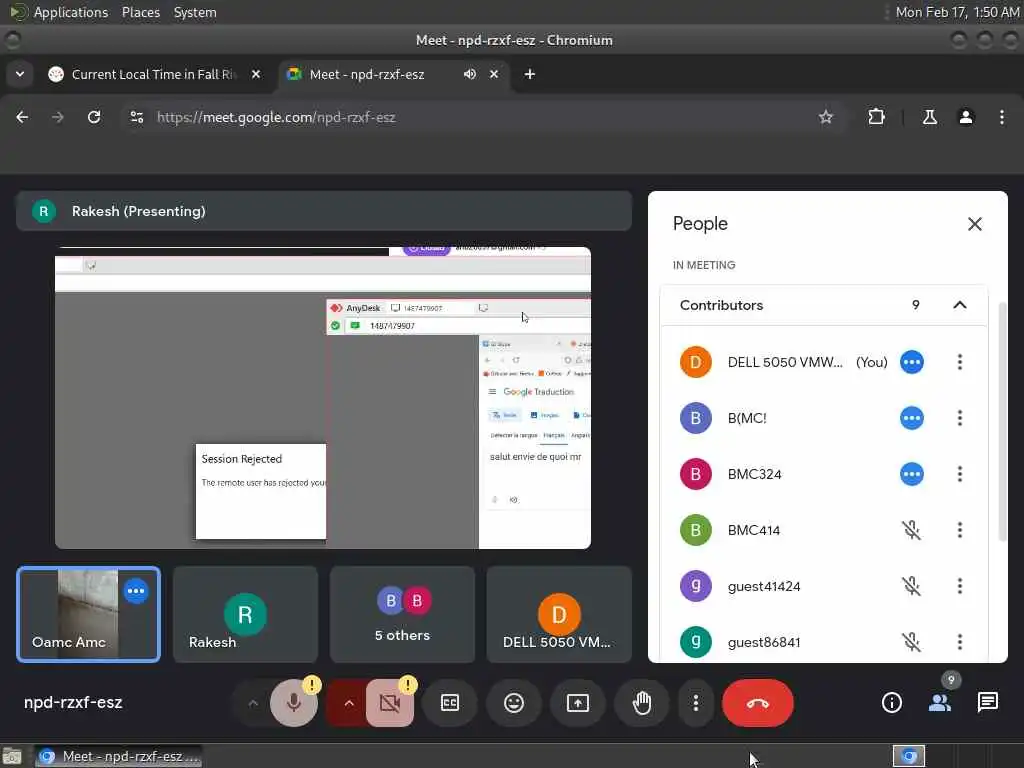This screenshot has width=1024, height=768.
Task: Raise hand using the hand icon
Action: (x=642, y=703)
